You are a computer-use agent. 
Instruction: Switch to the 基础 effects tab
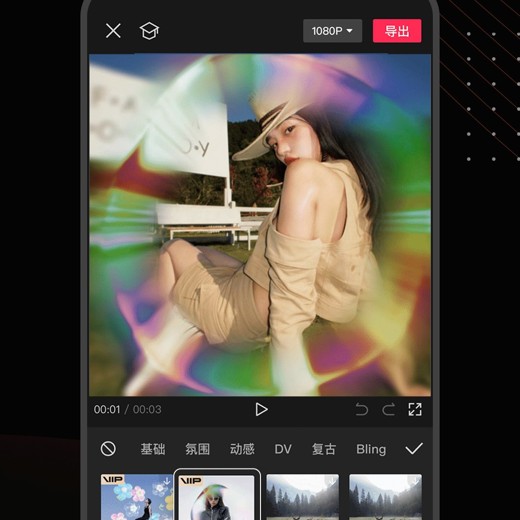click(153, 449)
